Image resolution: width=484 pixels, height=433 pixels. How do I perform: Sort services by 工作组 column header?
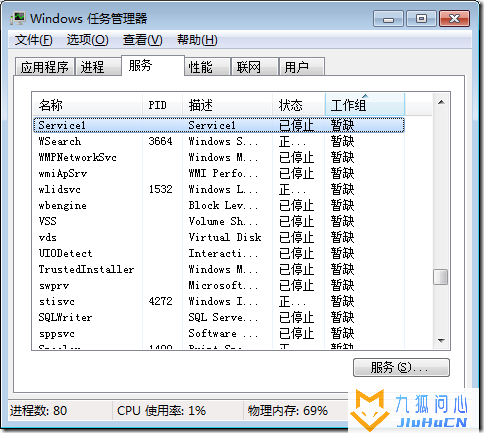(x=365, y=105)
